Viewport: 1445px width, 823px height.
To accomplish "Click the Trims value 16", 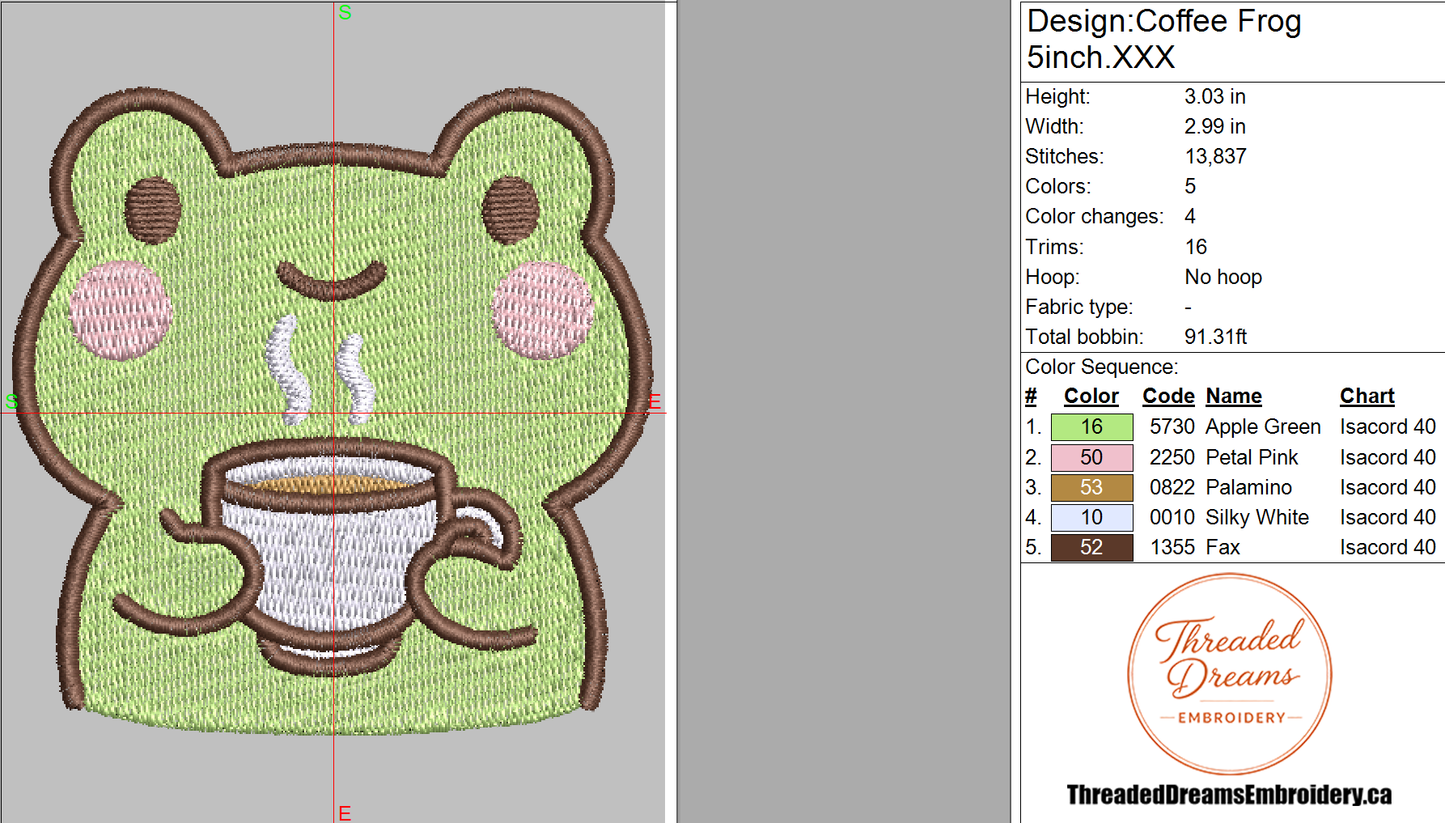I will pos(1195,247).
